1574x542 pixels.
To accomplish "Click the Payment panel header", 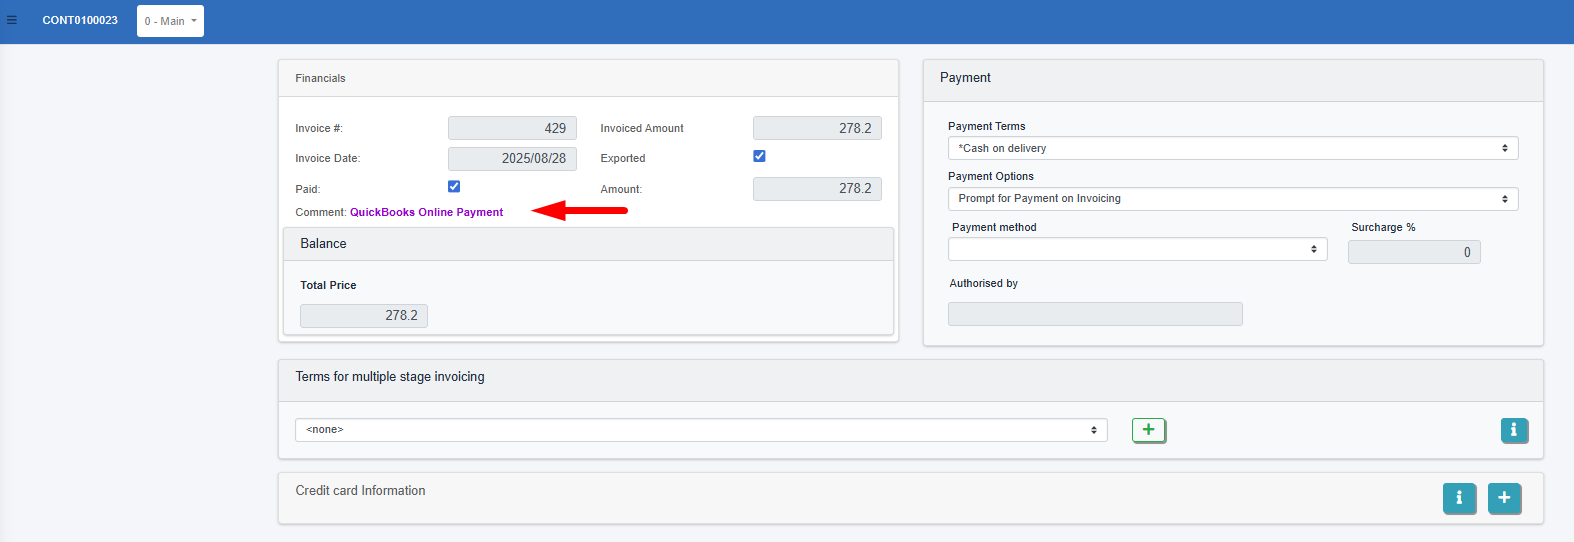I will tap(1233, 80).
